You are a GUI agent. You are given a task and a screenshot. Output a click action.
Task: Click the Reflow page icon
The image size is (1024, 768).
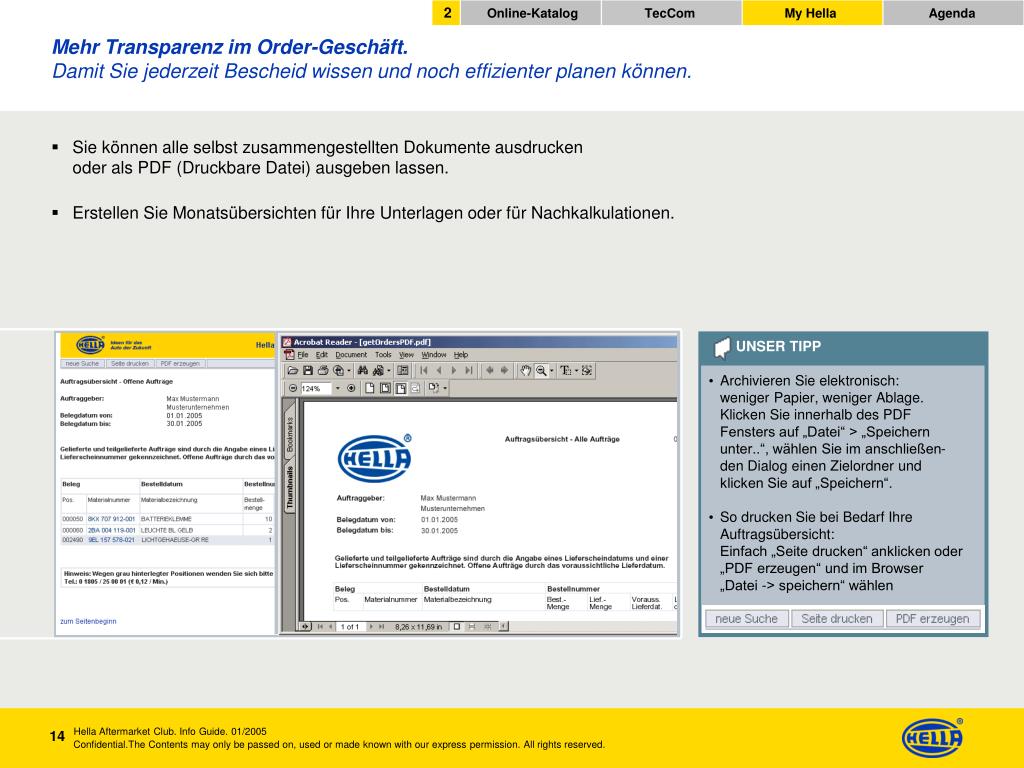point(415,388)
